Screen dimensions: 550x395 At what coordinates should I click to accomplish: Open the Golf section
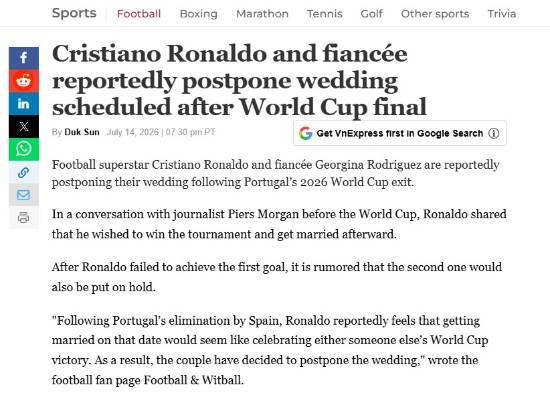371,14
